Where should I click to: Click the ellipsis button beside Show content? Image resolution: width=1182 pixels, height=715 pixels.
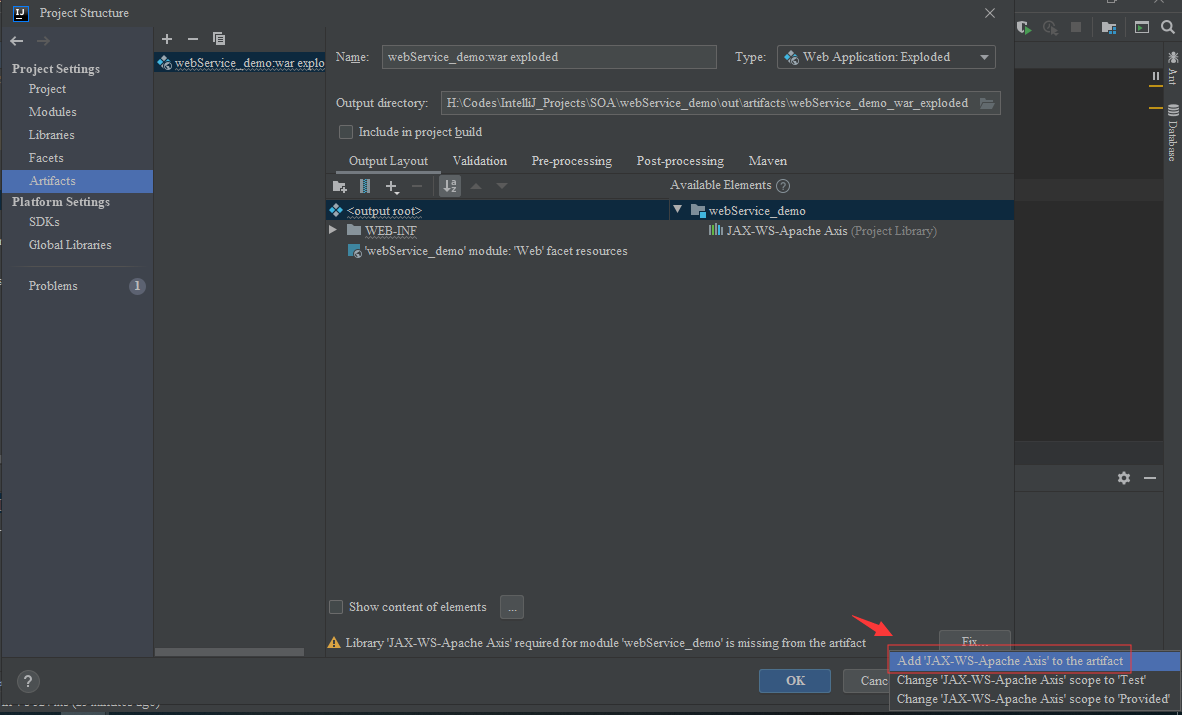(512, 606)
